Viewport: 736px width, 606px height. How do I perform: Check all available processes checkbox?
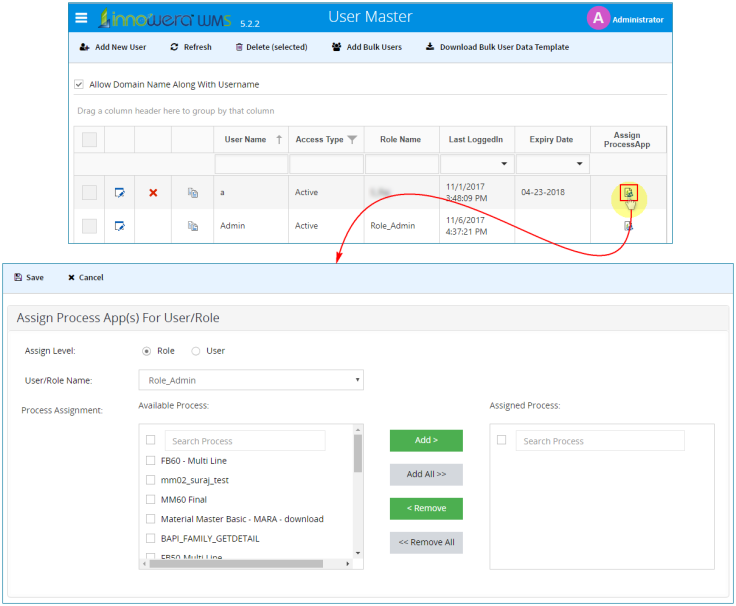coord(151,440)
